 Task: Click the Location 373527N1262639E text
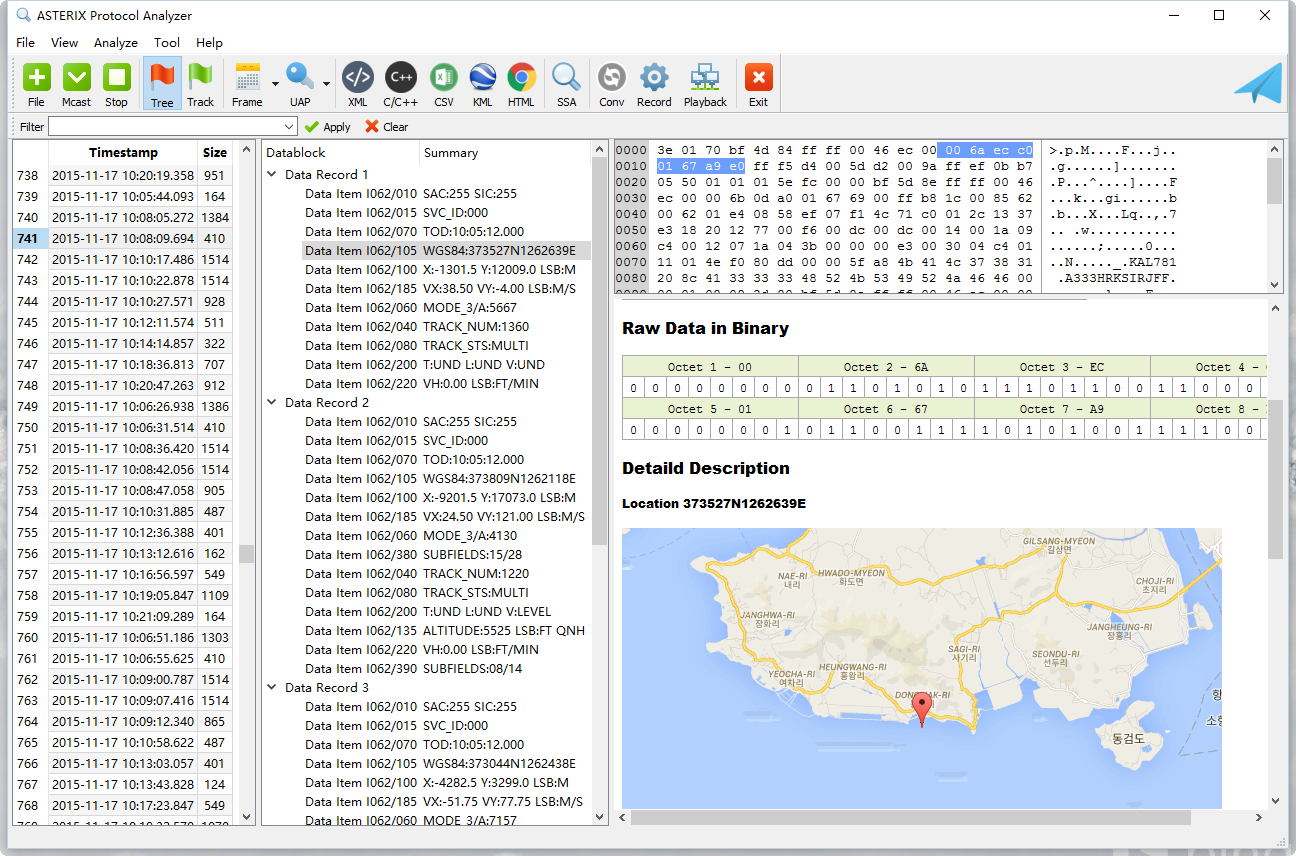714,503
